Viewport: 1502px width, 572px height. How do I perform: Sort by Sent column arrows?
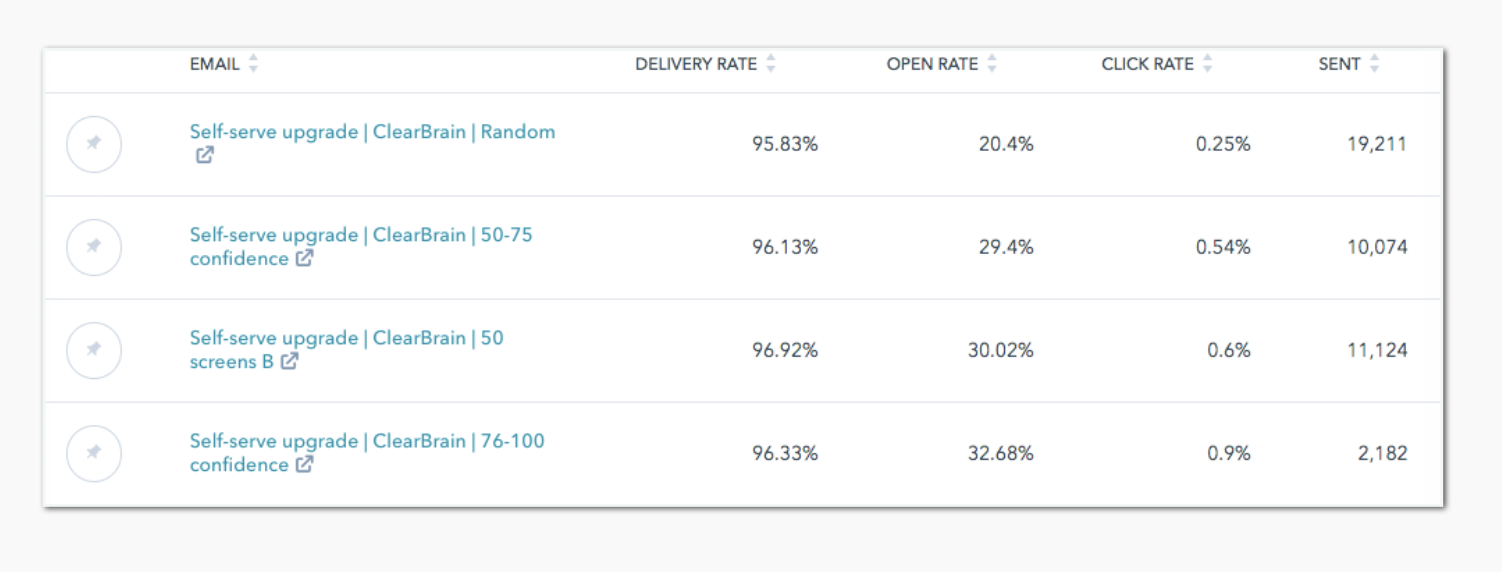coord(1374,64)
